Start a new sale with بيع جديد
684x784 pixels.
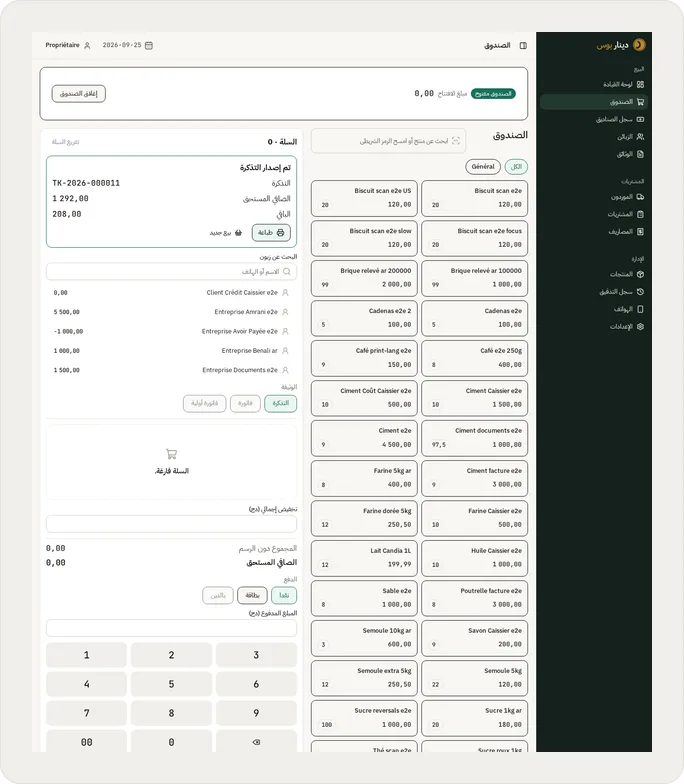tap(226, 233)
